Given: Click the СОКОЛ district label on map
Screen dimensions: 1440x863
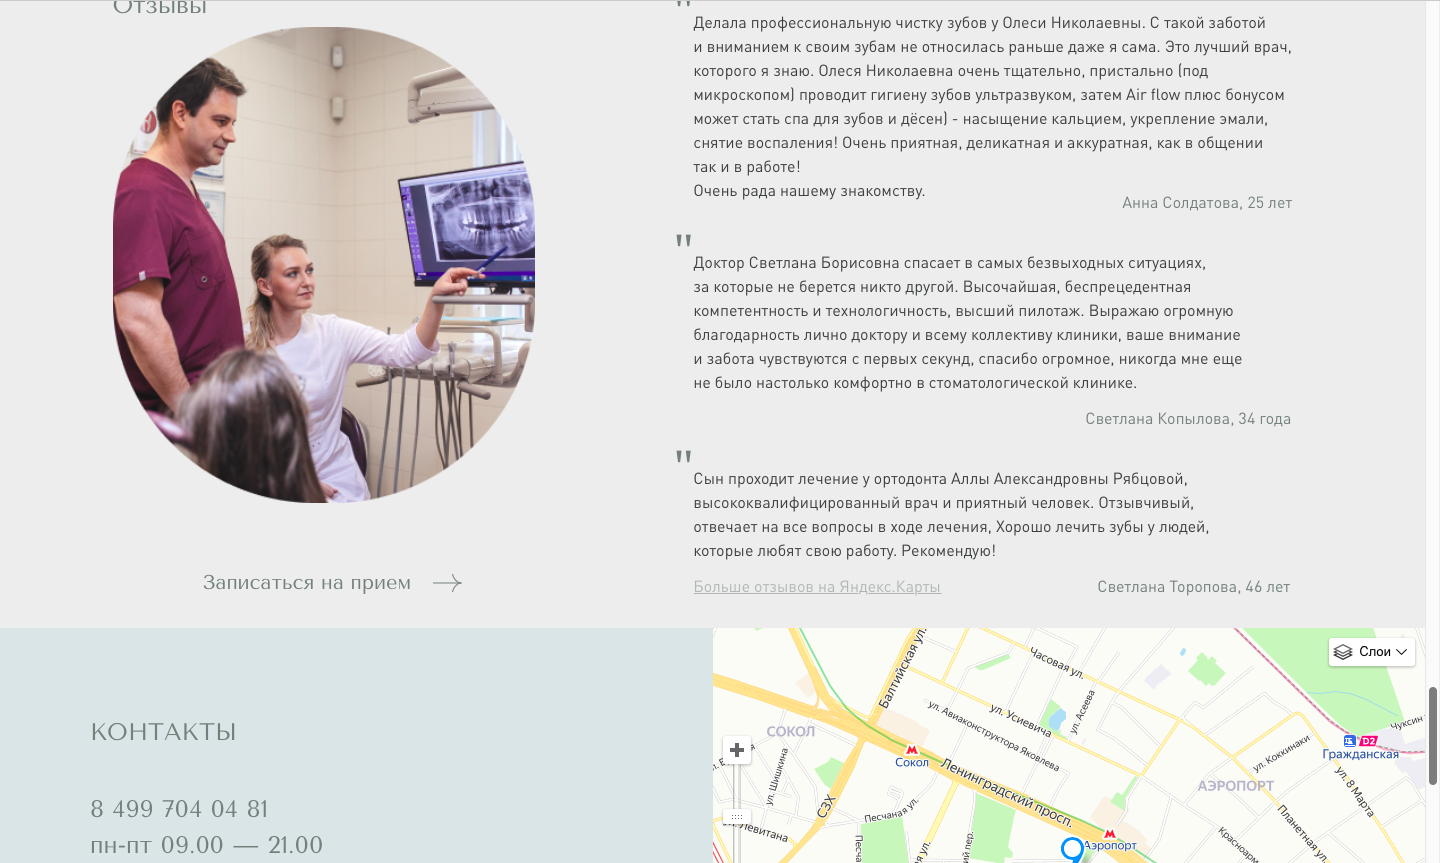Looking at the screenshot, I should tap(791, 731).
